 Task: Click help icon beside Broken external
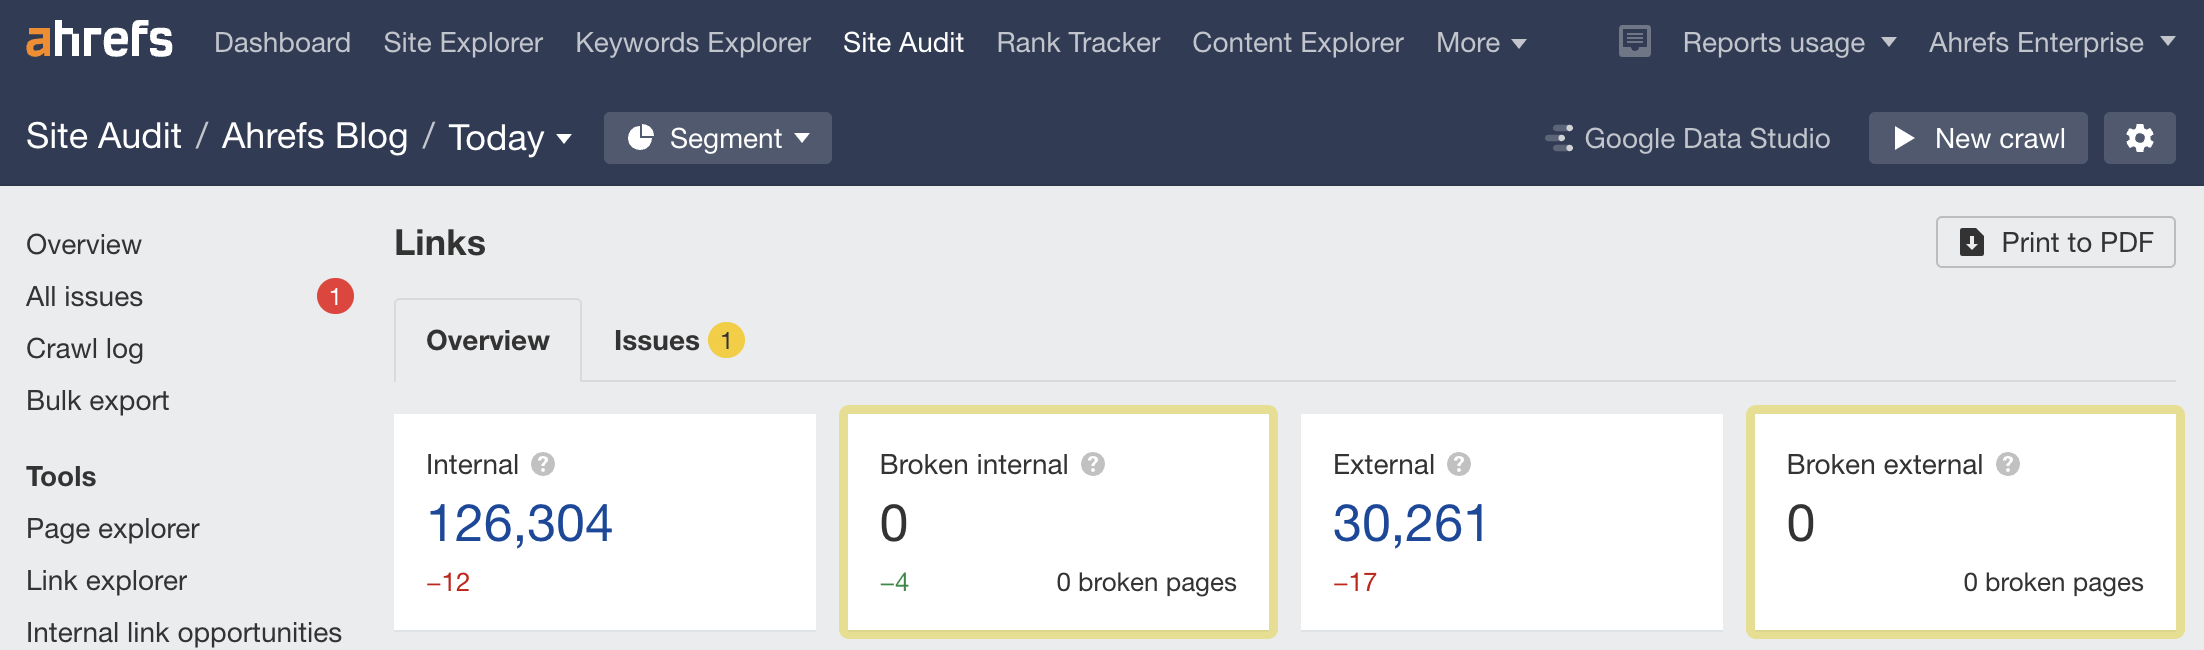tap(2007, 464)
